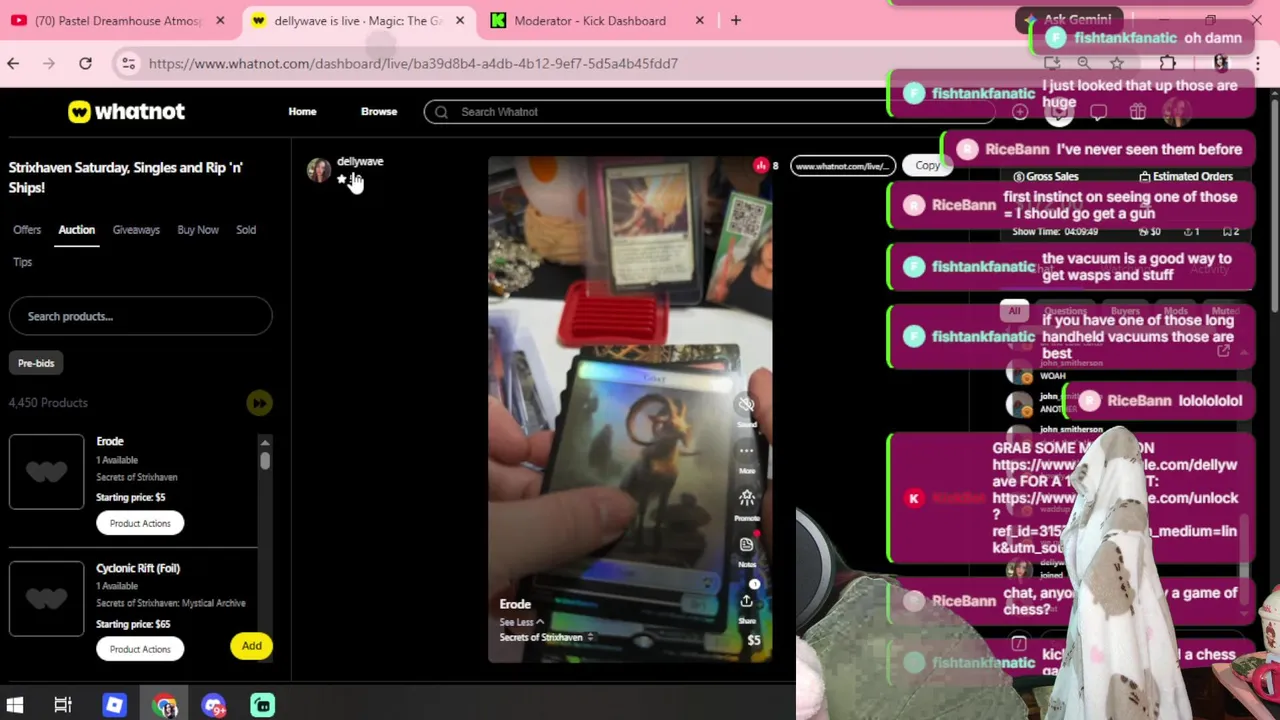1280x720 pixels.
Task: Close the Moderator Kick Dashboard tab
Action: click(700, 20)
